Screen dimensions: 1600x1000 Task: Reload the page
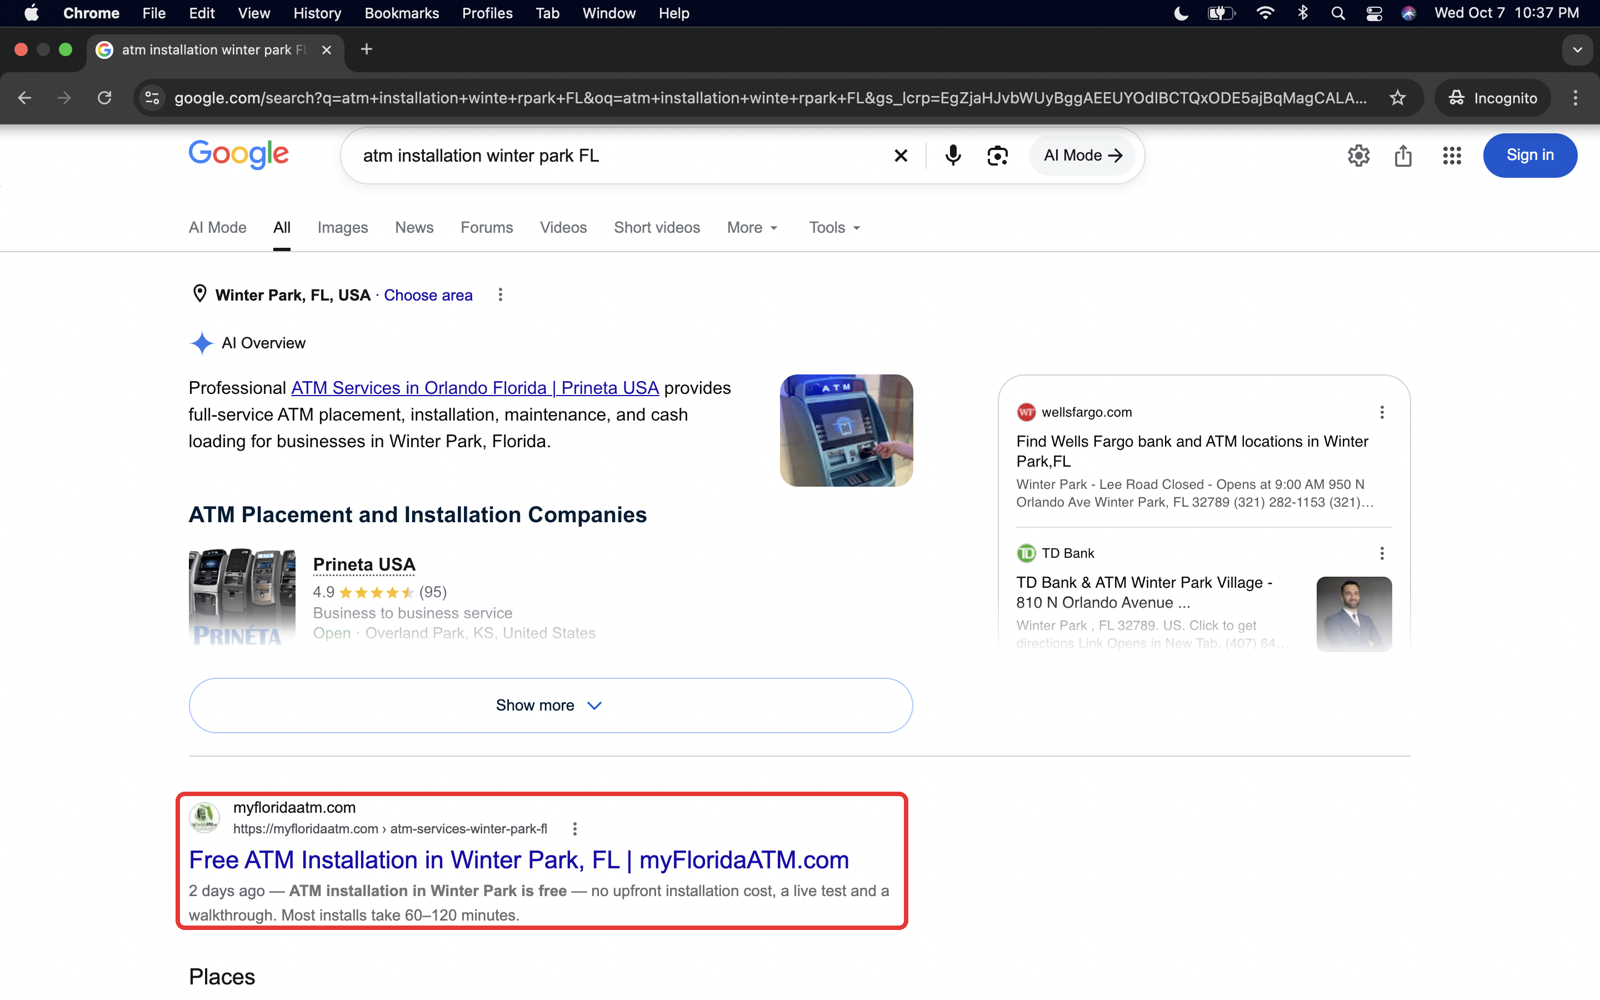click(x=104, y=98)
